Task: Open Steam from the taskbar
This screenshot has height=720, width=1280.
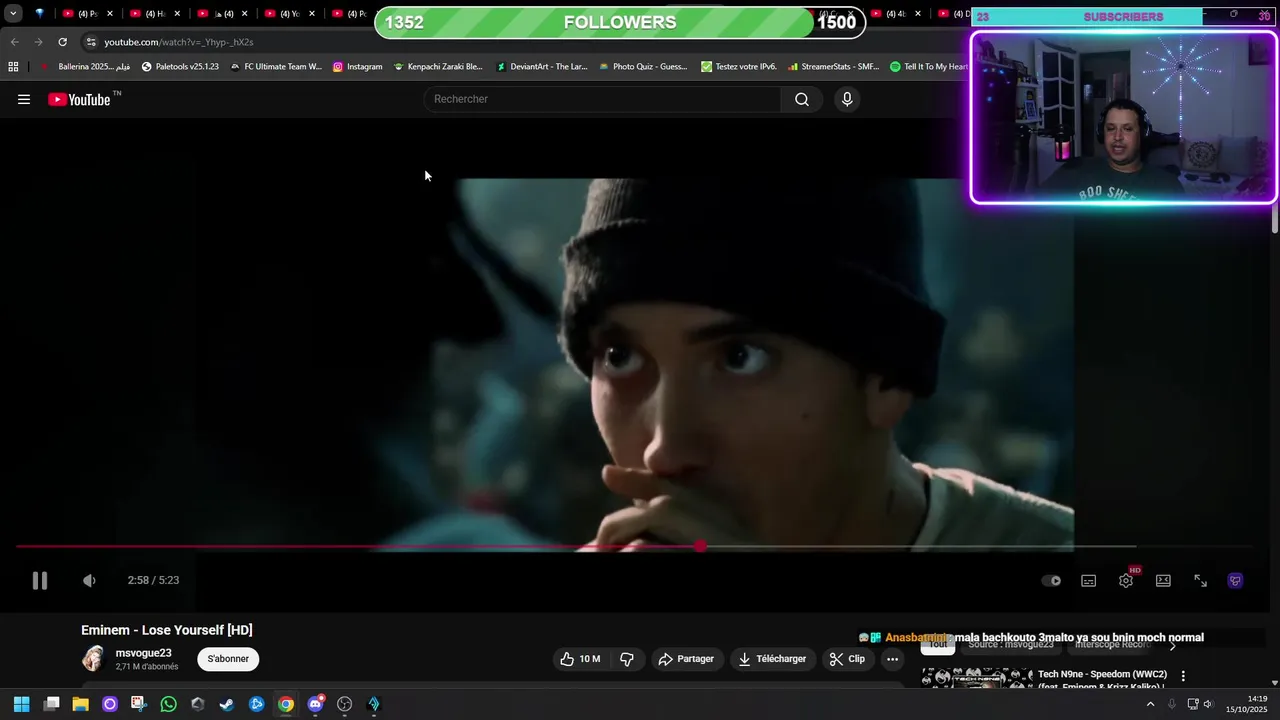Action: pos(227,704)
